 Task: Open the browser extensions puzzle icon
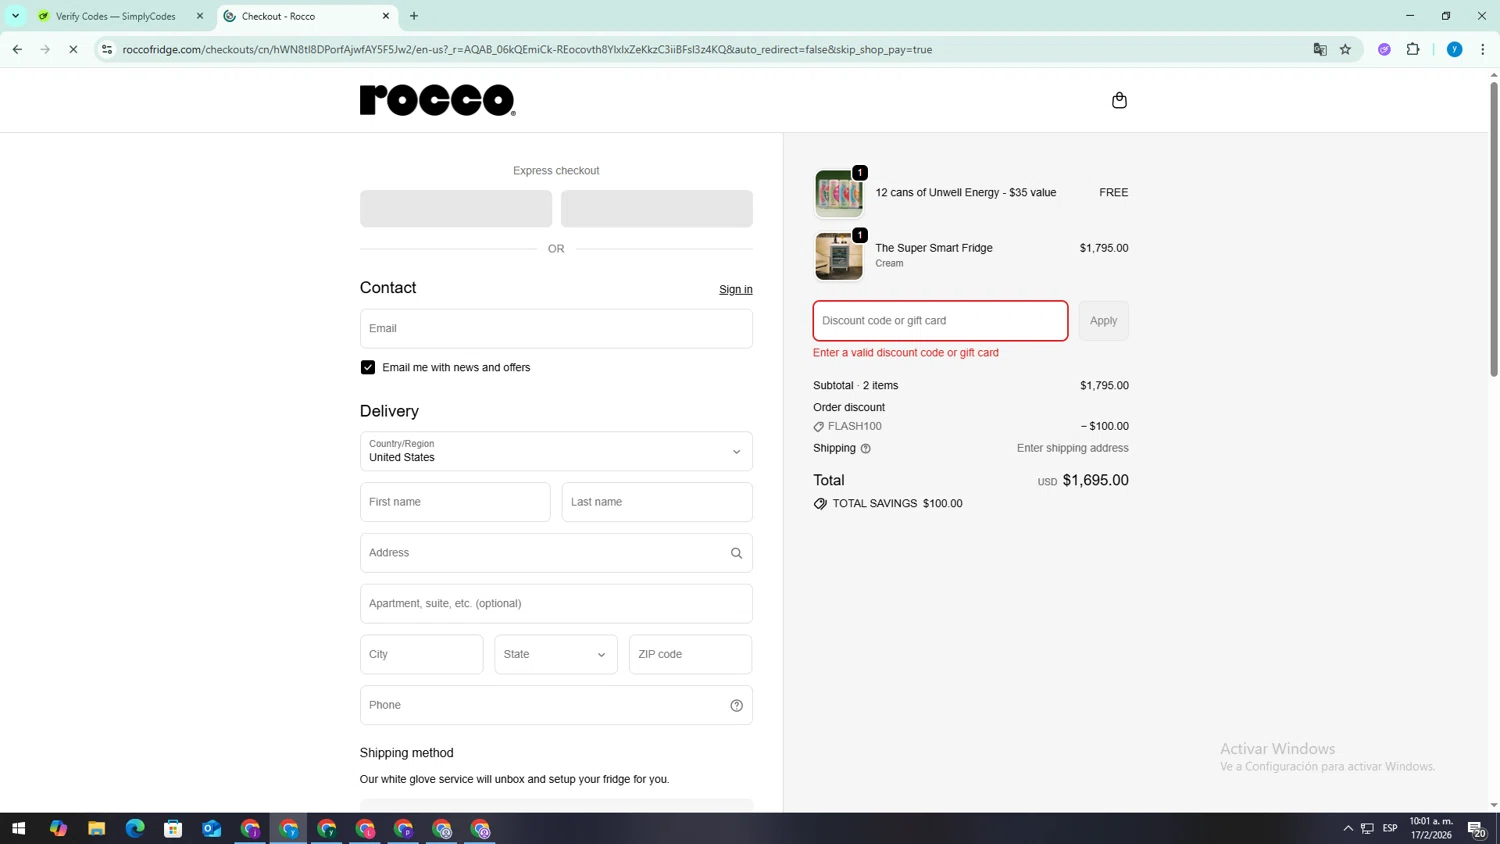click(1413, 49)
